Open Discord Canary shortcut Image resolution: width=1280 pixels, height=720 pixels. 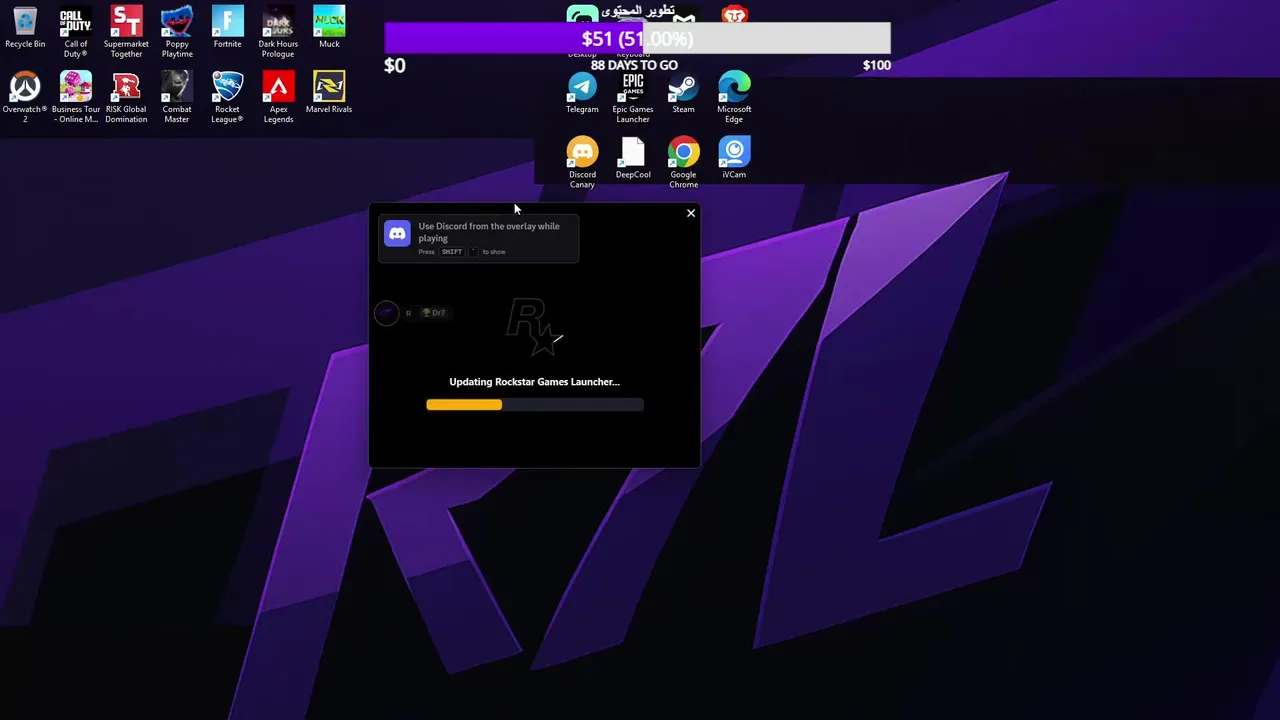coord(582,162)
